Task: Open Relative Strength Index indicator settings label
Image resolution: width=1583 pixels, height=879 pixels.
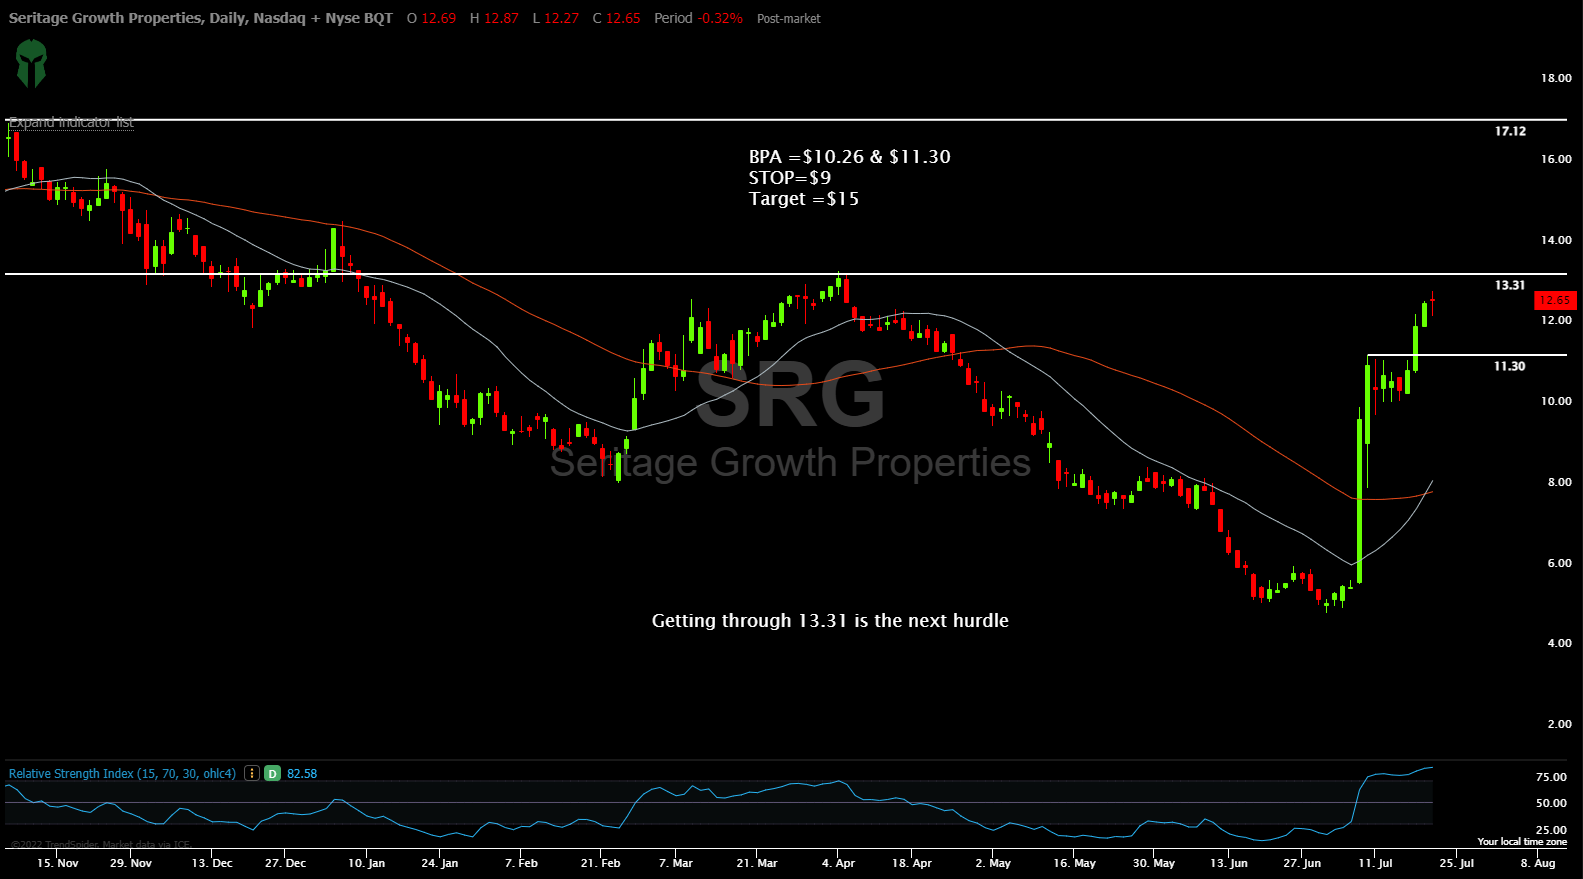Action: [x=122, y=773]
